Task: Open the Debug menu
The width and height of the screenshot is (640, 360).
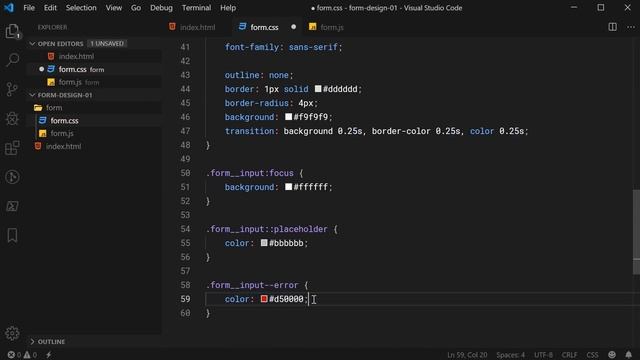Action: point(161,8)
